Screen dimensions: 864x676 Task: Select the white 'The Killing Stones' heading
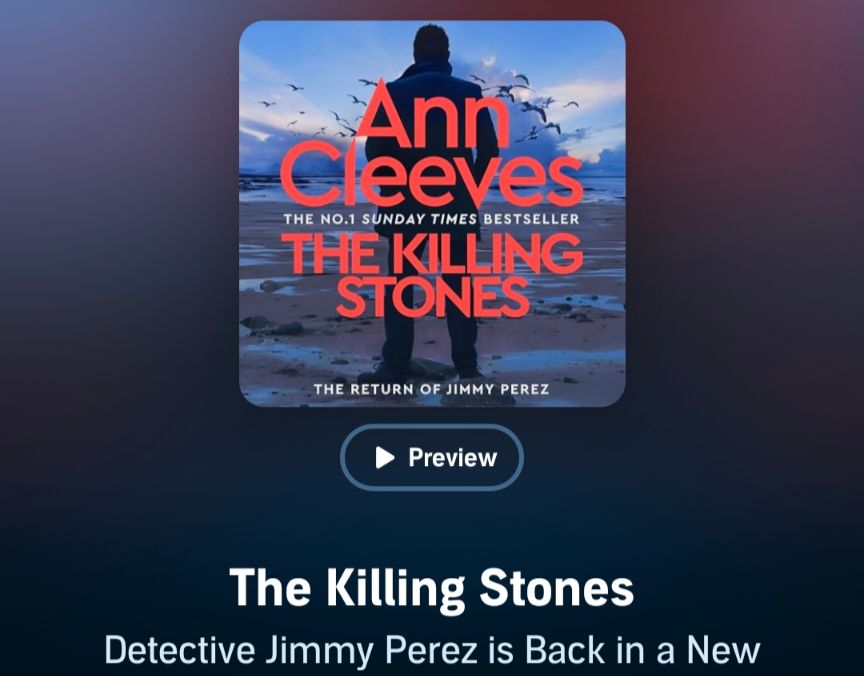(431, 587)
